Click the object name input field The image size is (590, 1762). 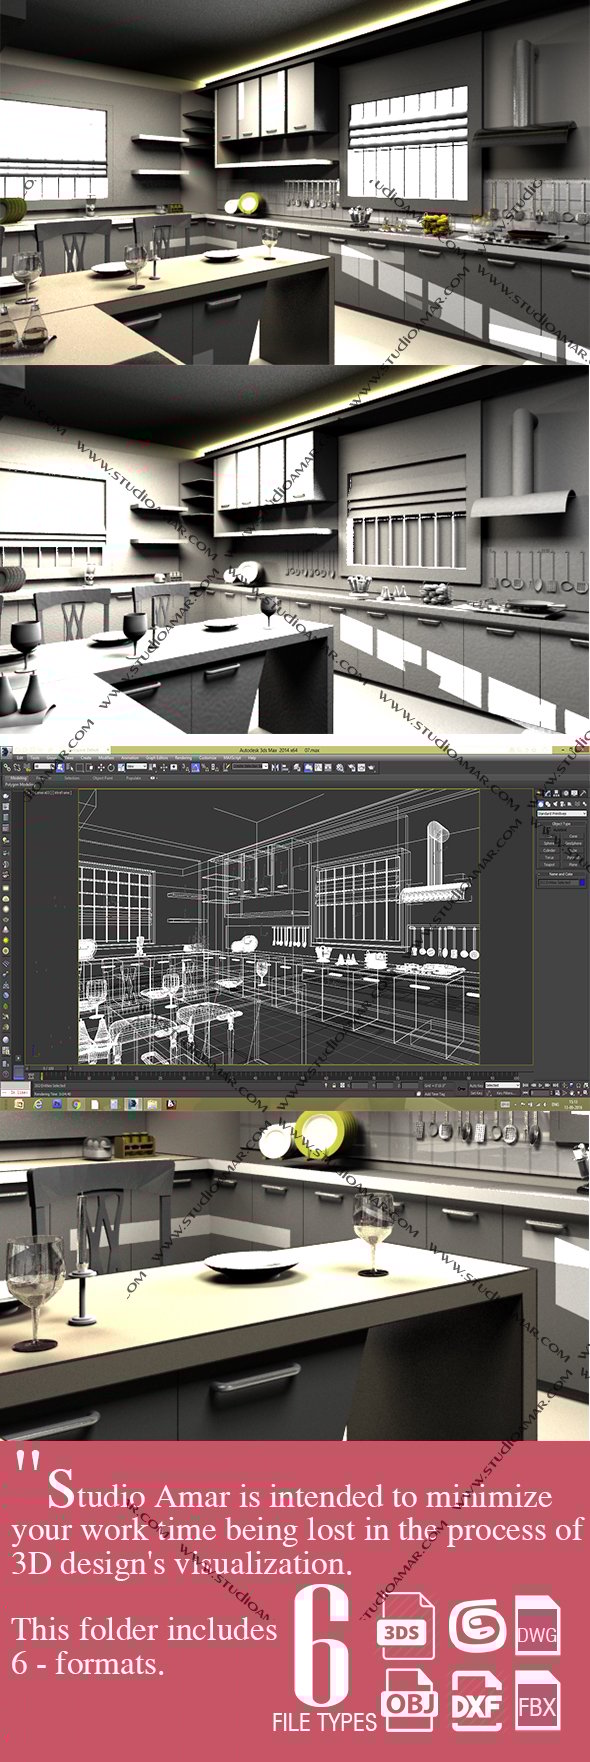pyautogui.click(x=557, y=882)
